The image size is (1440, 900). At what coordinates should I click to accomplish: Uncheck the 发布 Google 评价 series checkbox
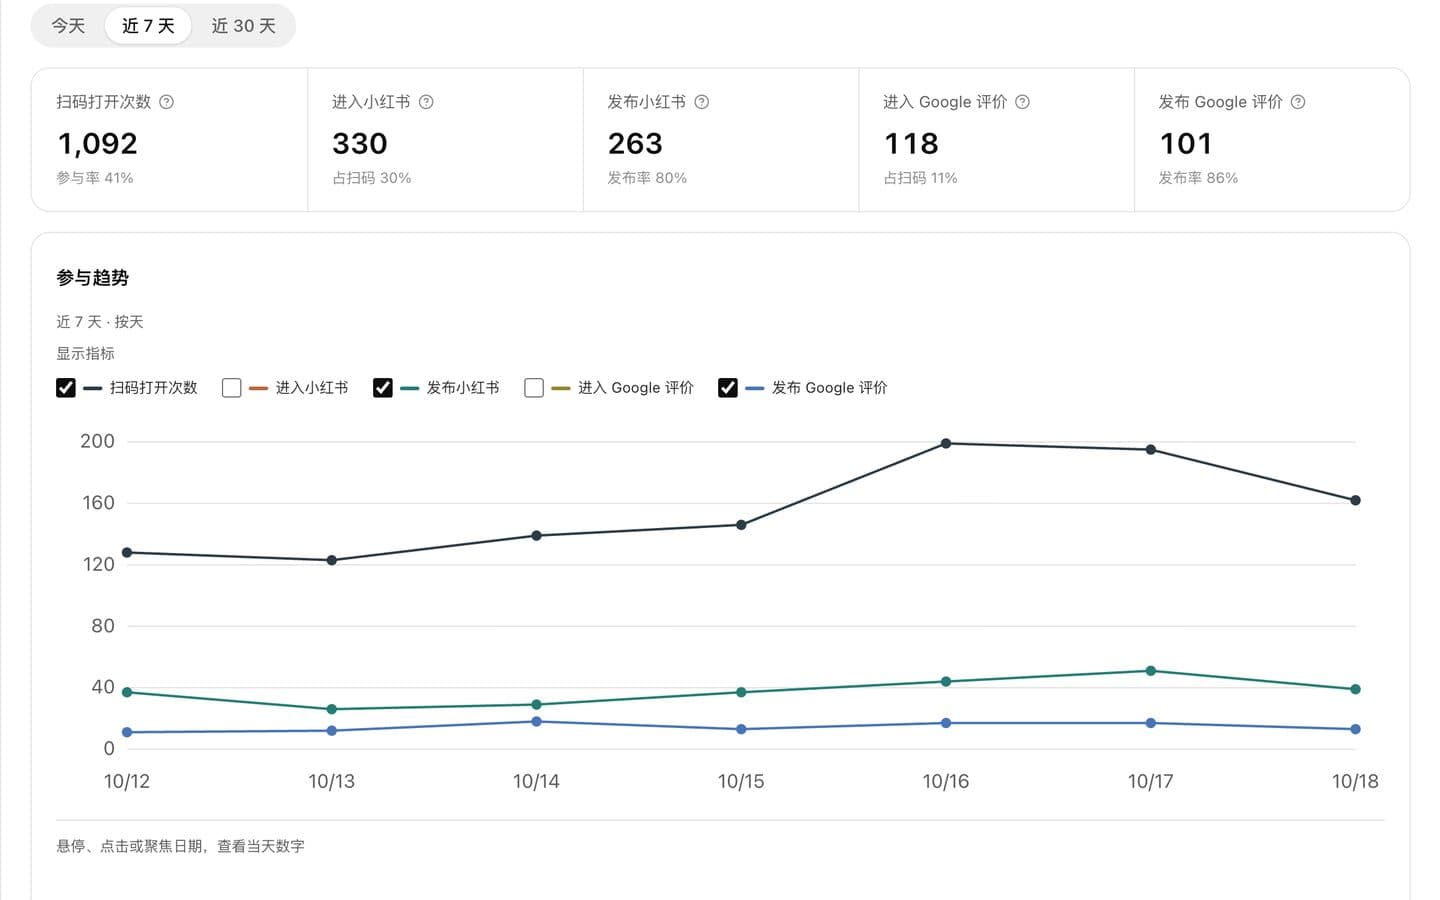pyautogui.click(x=728, y=388)
